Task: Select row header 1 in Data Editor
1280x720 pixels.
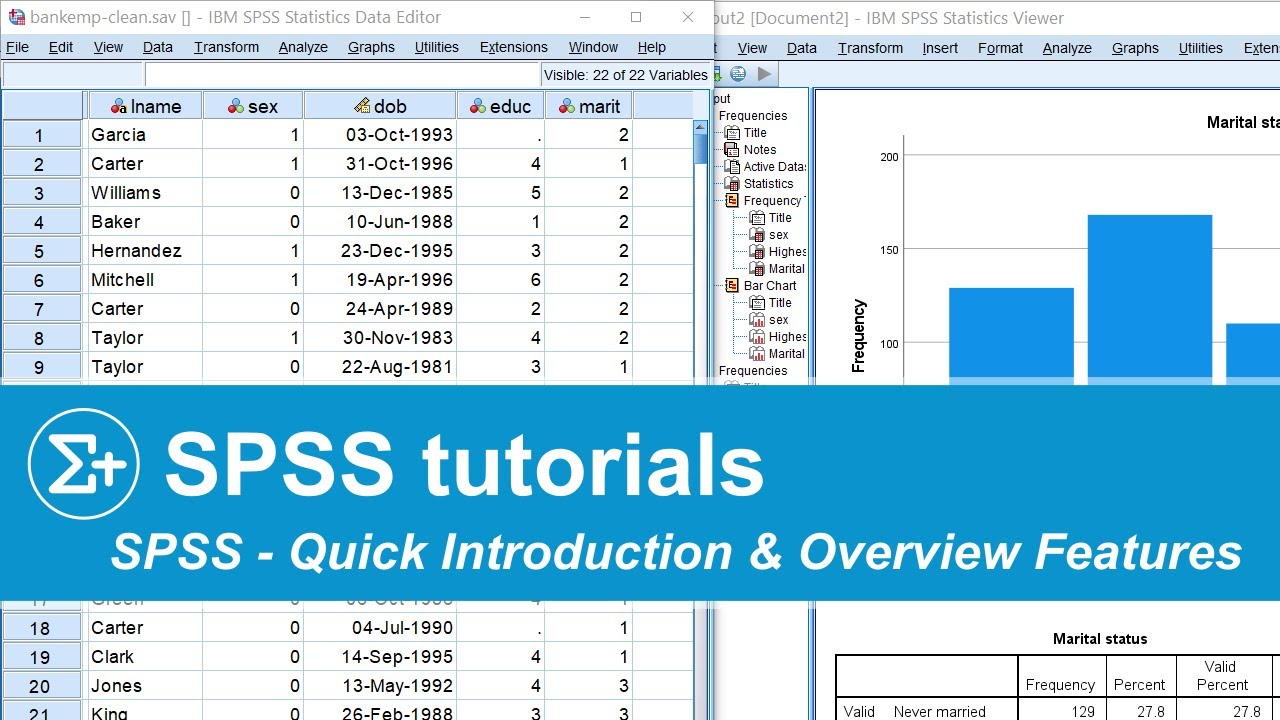Action: tap(41, 135)
